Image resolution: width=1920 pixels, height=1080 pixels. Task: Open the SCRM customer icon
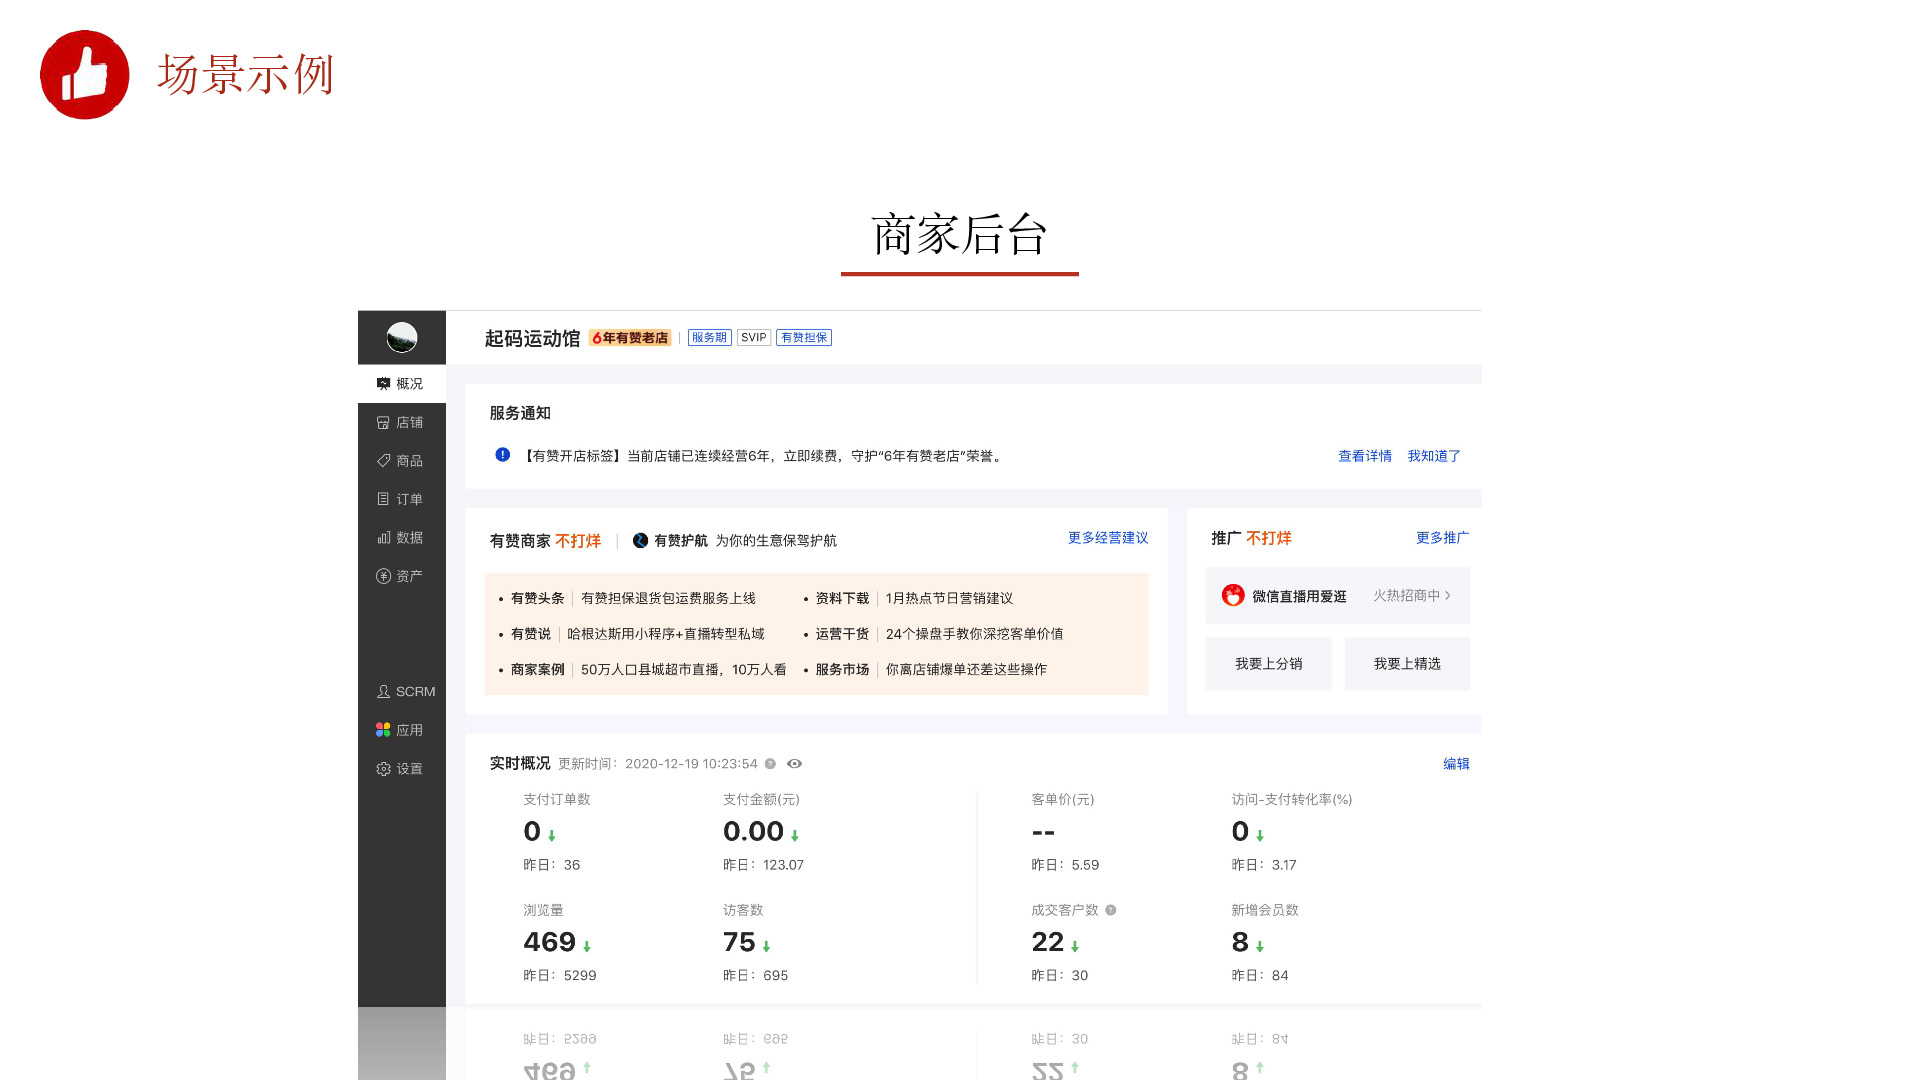[x=383, y=692]
